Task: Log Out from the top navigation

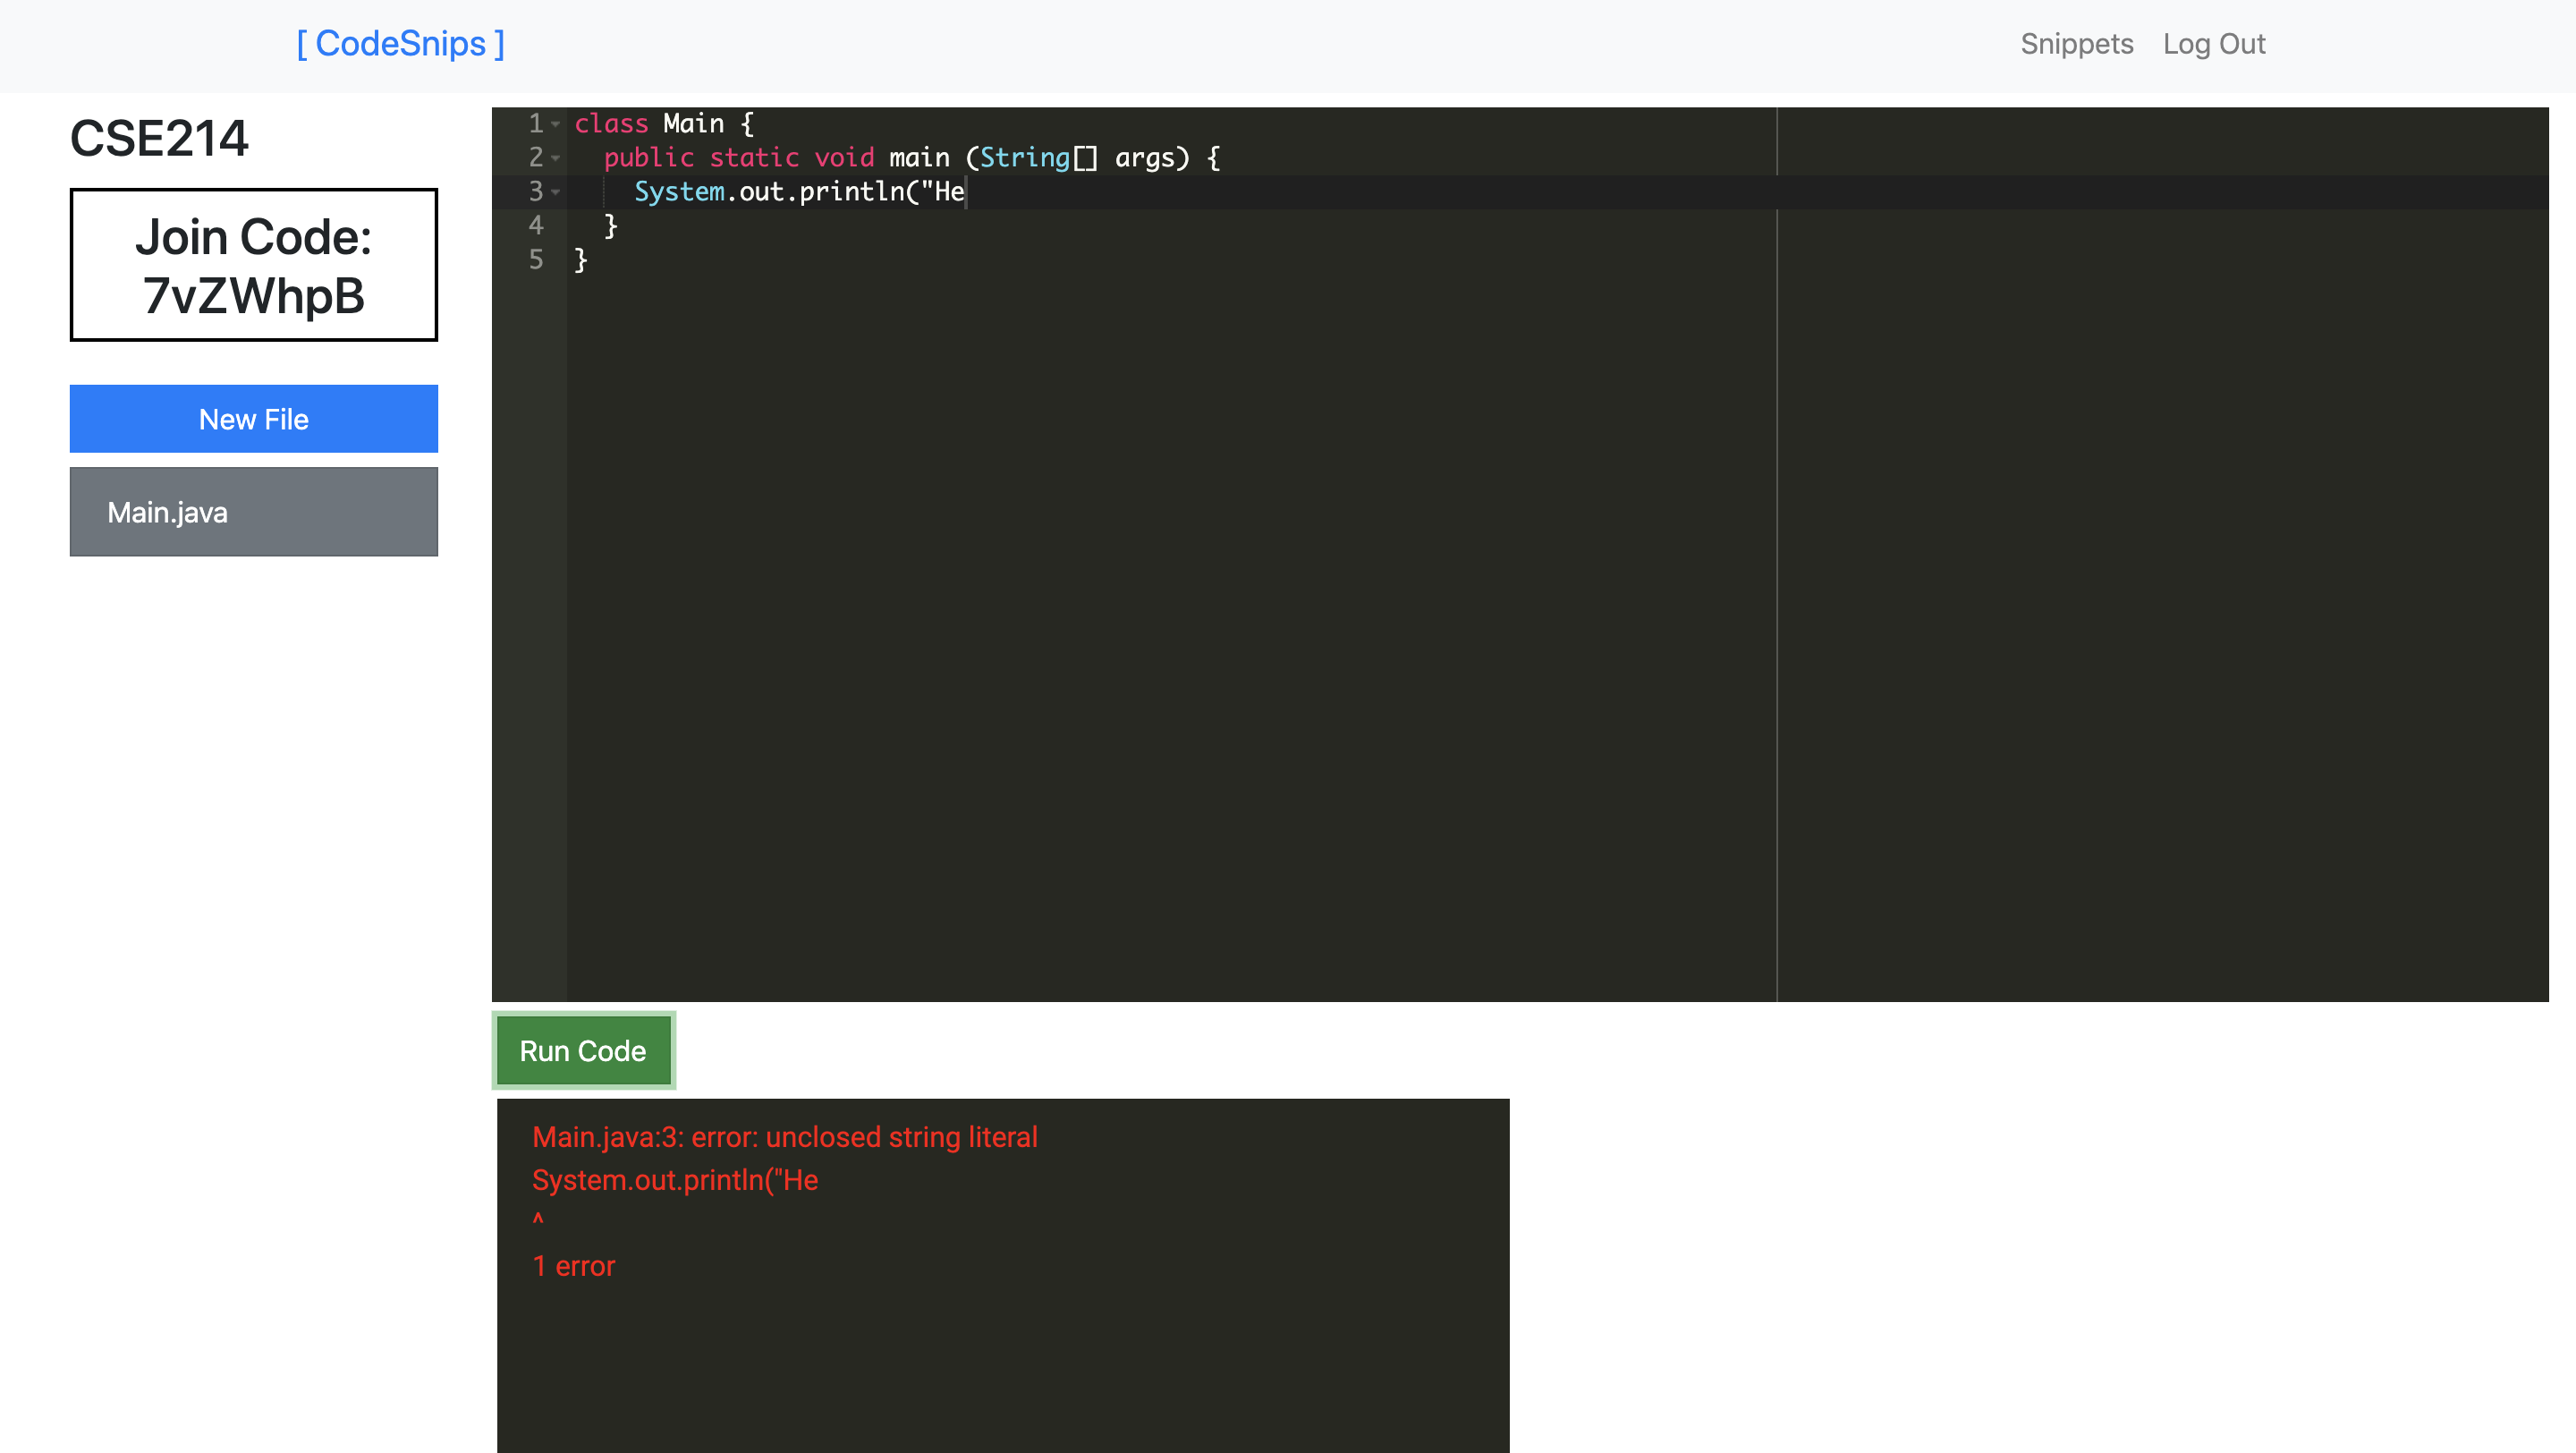Action: click(2213, 44)
